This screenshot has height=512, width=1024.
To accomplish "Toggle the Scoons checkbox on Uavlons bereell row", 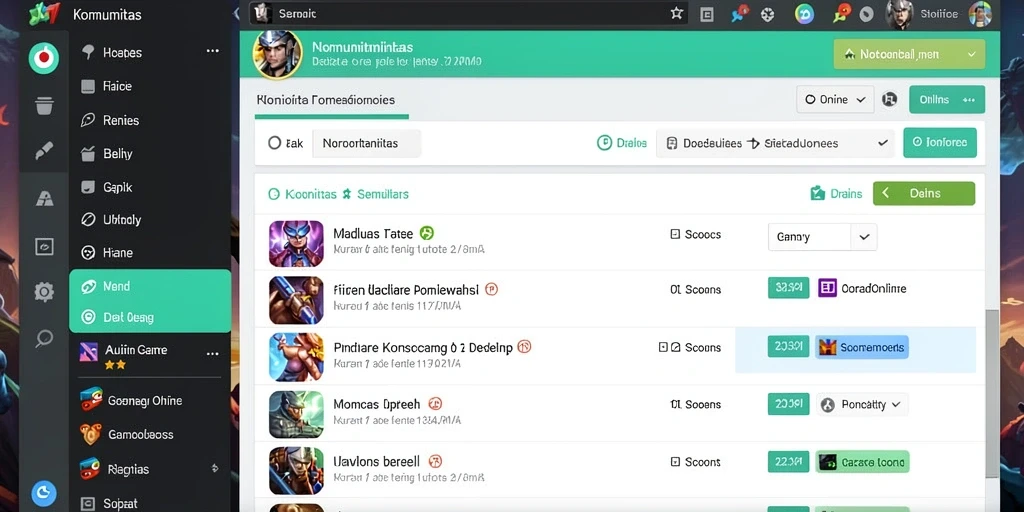I will click(x=675, y=462).
